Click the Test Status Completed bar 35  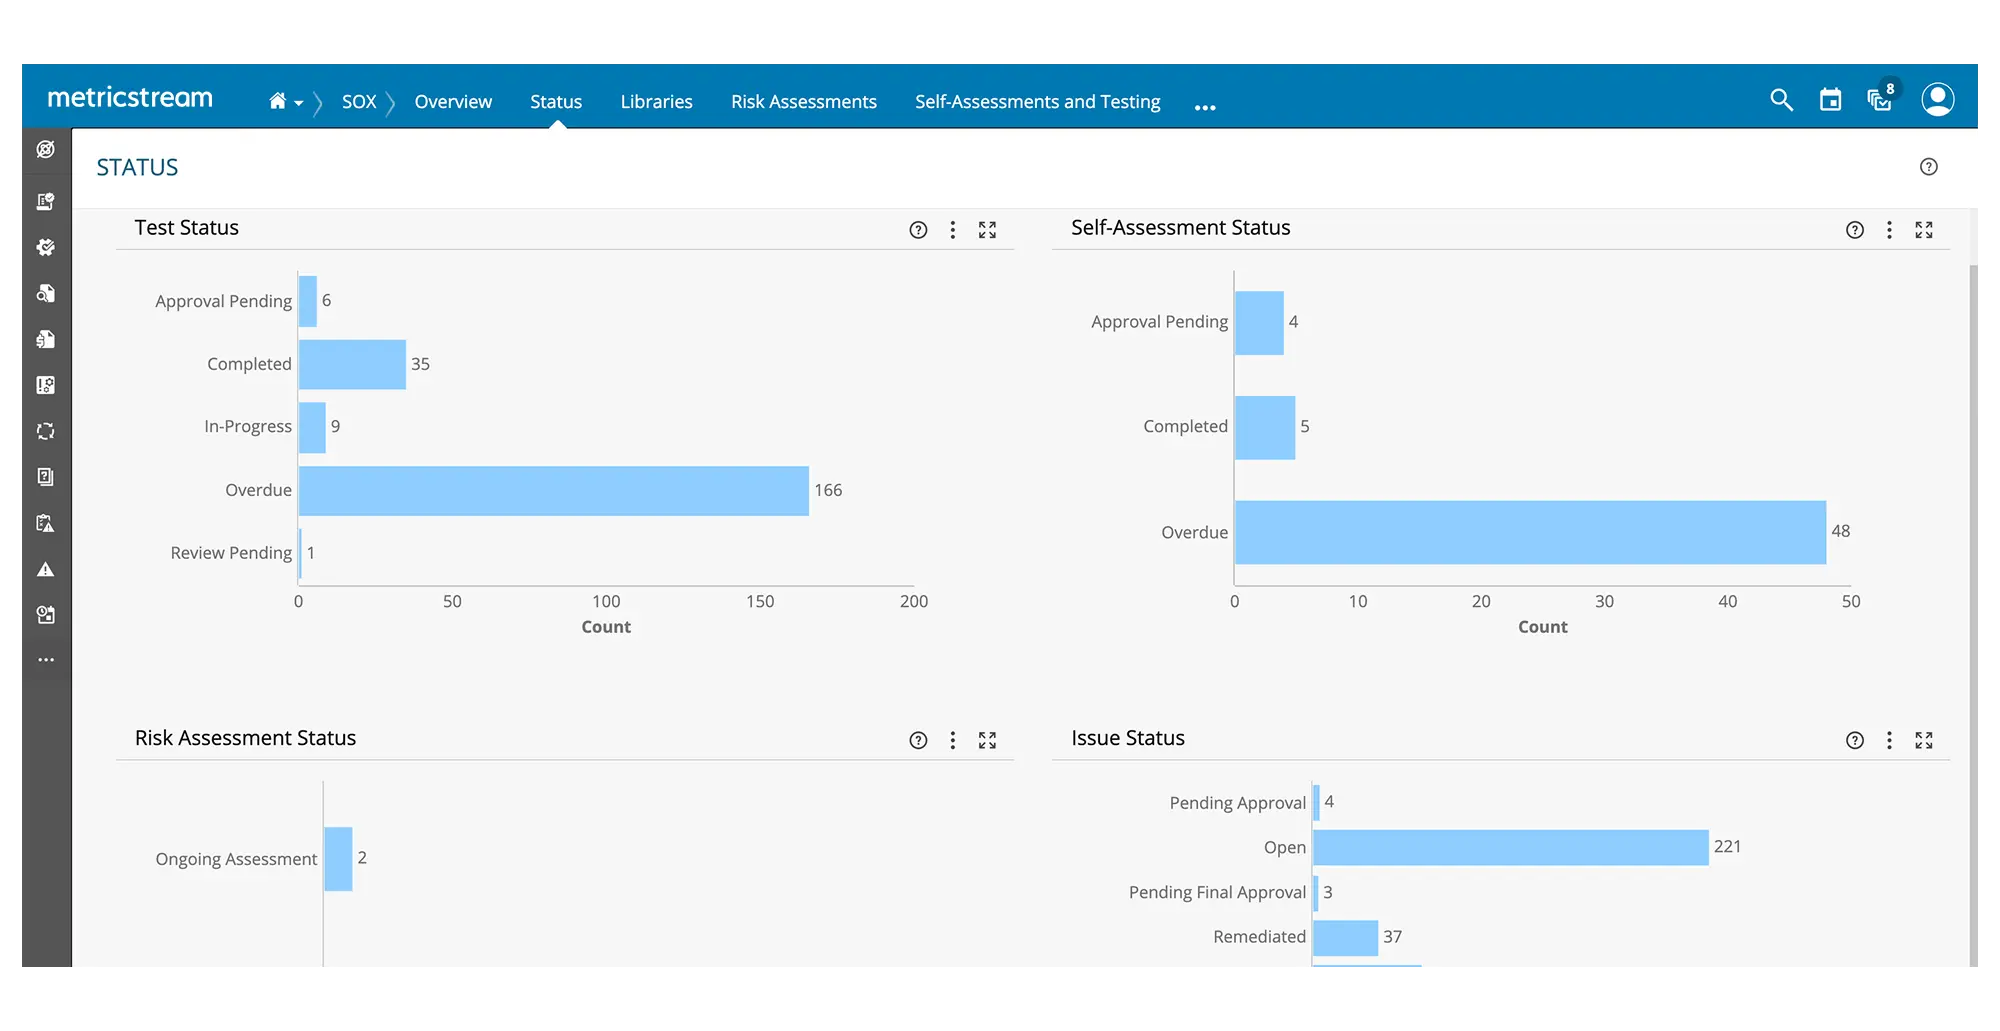352,364
